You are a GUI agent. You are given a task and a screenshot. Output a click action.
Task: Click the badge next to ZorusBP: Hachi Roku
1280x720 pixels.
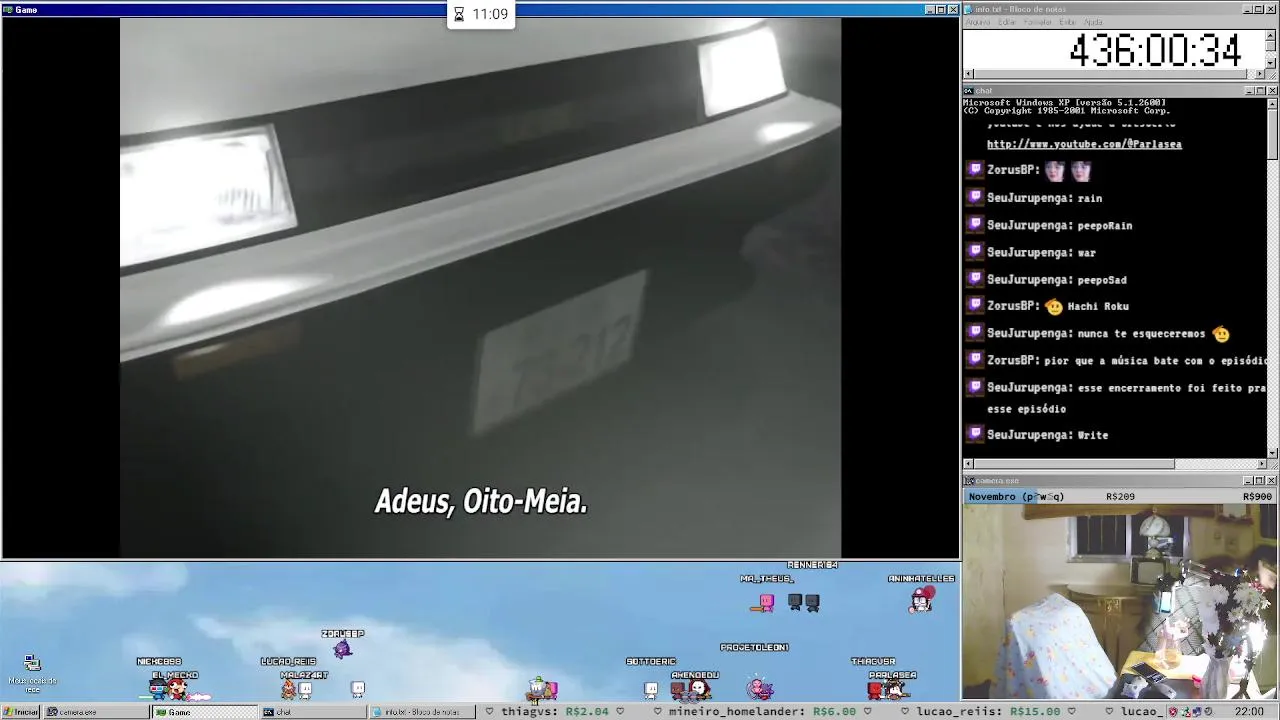click(975, 306)
